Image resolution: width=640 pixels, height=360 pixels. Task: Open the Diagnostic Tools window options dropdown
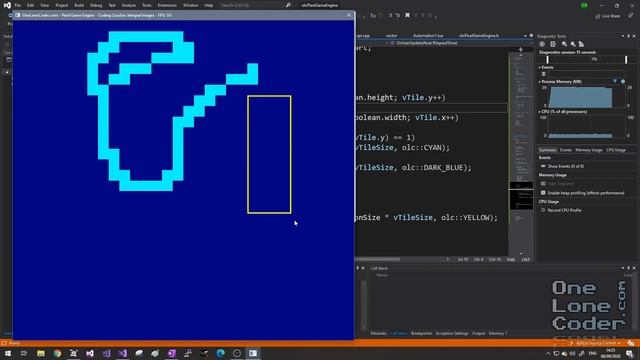point(623,36)
